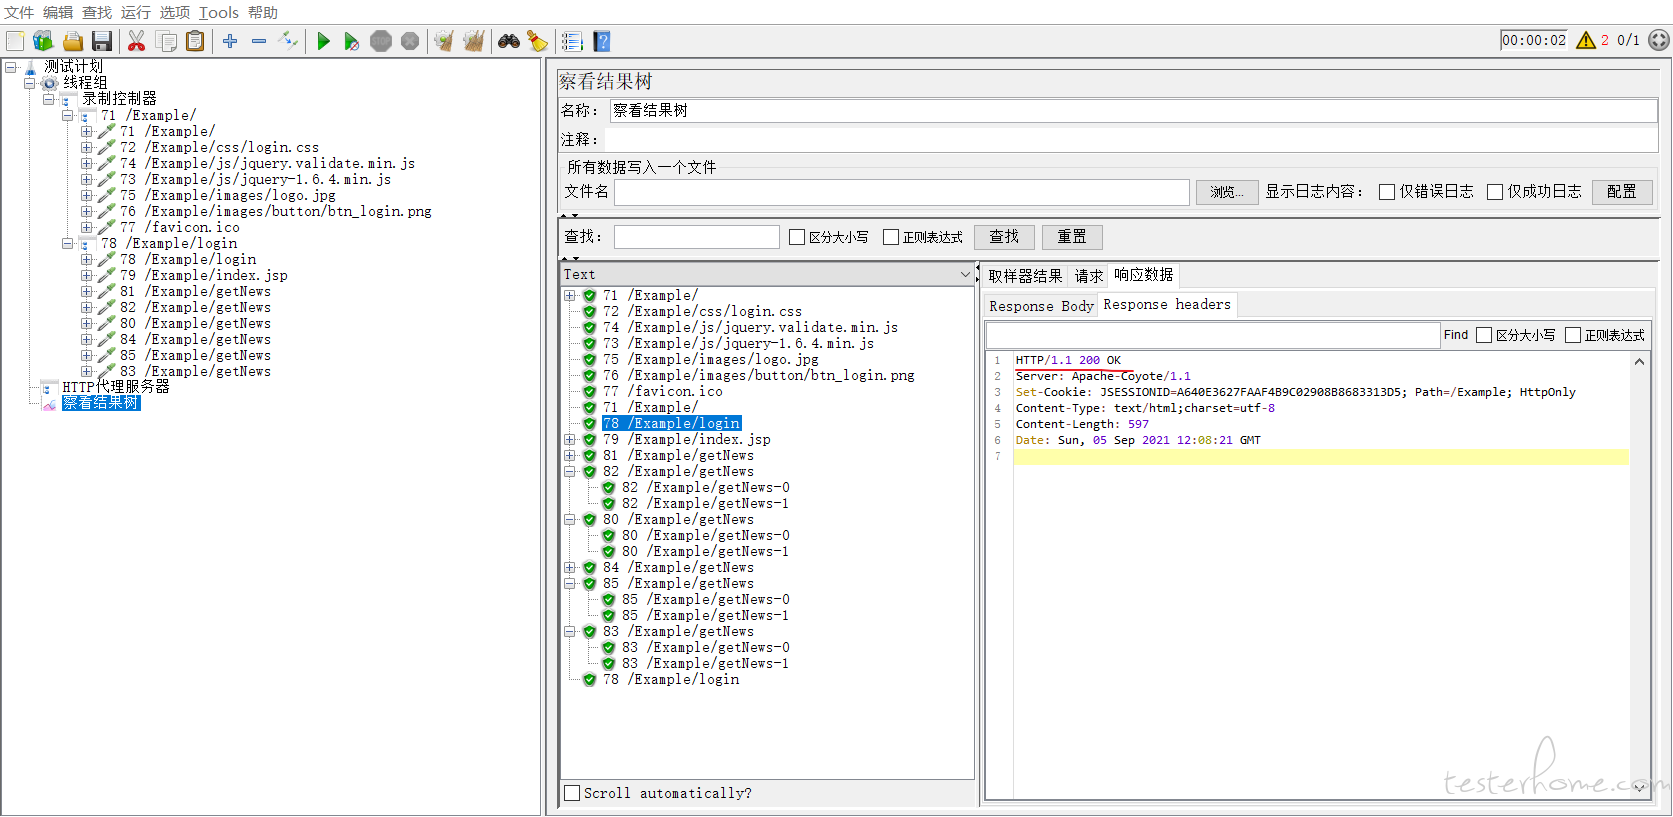
Task: Toggle 正则表达式 next to Find
Action: click(x=1573, y=335)
